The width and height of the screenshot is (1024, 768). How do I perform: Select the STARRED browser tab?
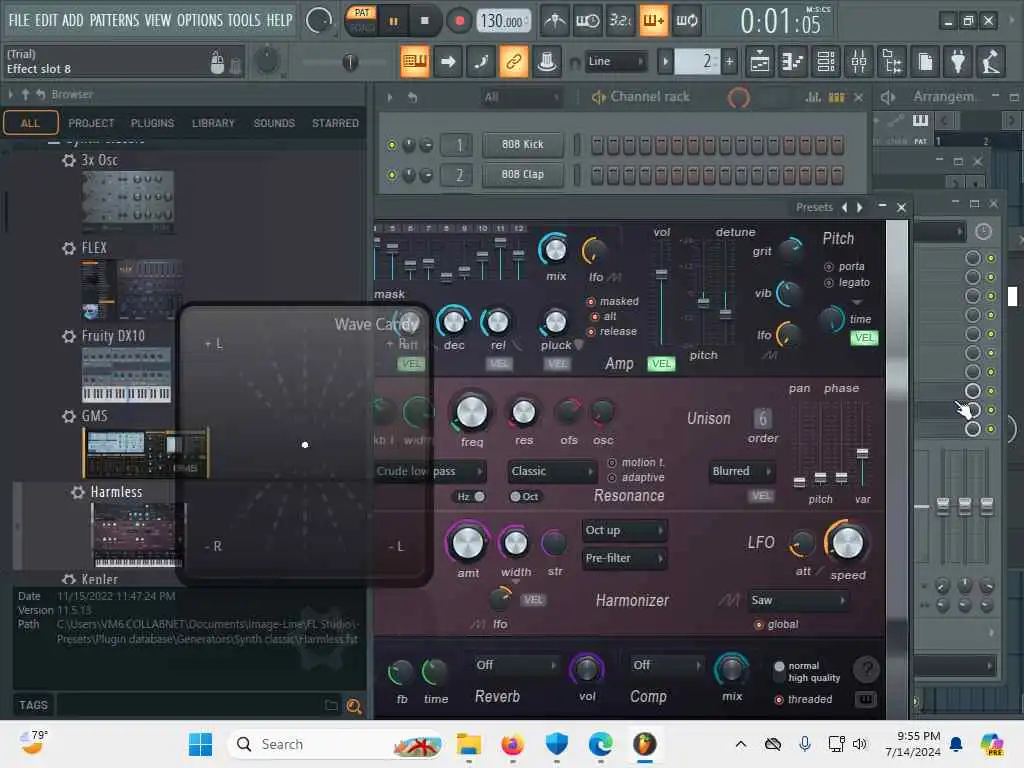tap(335, 123)
